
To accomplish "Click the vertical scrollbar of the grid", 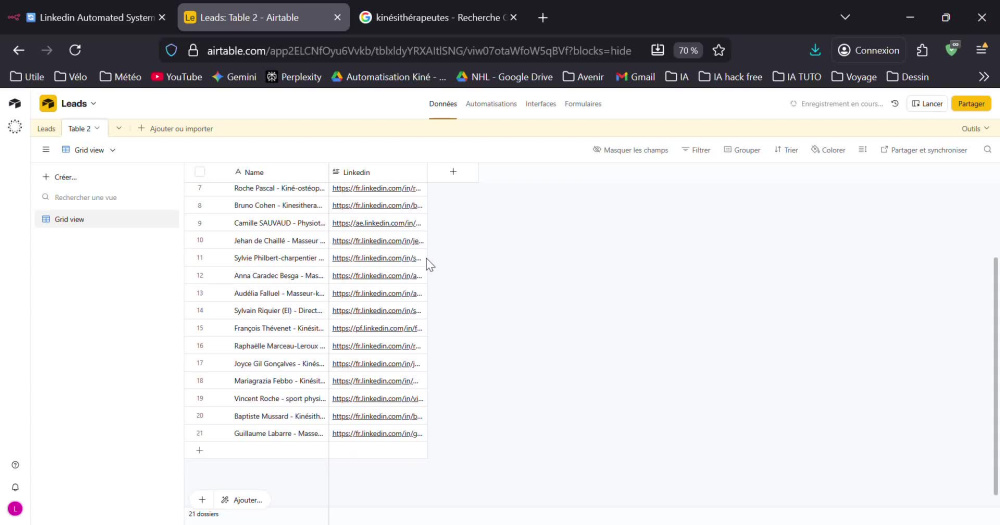I will click(x=996, y=376).
